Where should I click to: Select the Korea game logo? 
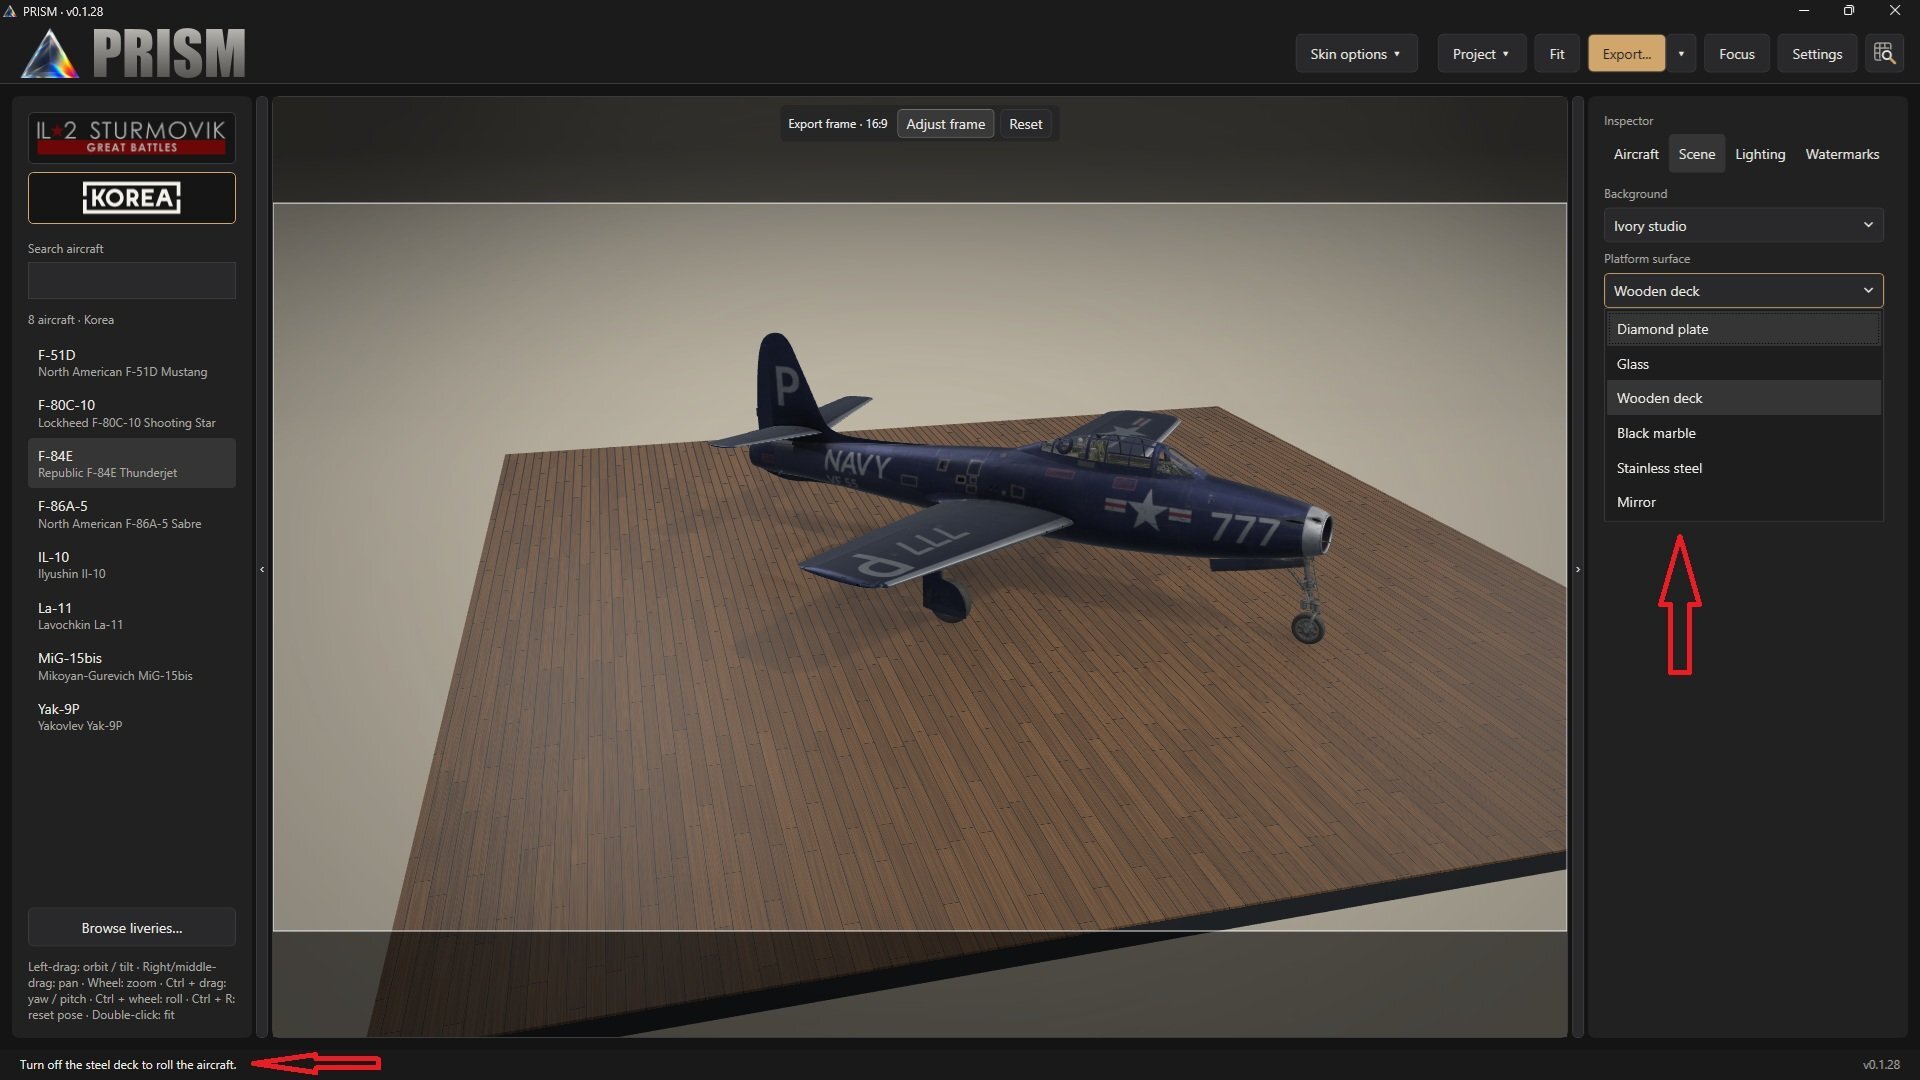click(x=132, y=198)
